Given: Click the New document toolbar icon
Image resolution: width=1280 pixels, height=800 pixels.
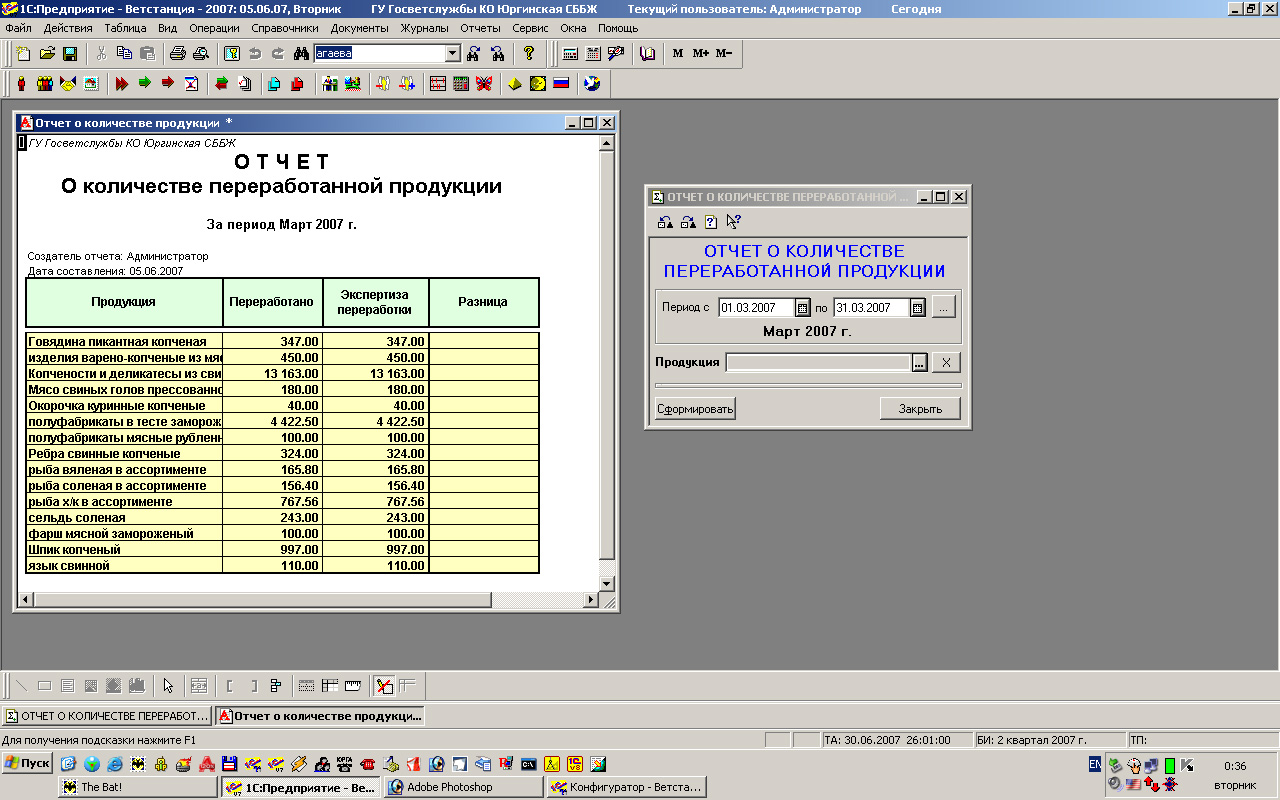Looking at the screenshot, I should point(23,53).
